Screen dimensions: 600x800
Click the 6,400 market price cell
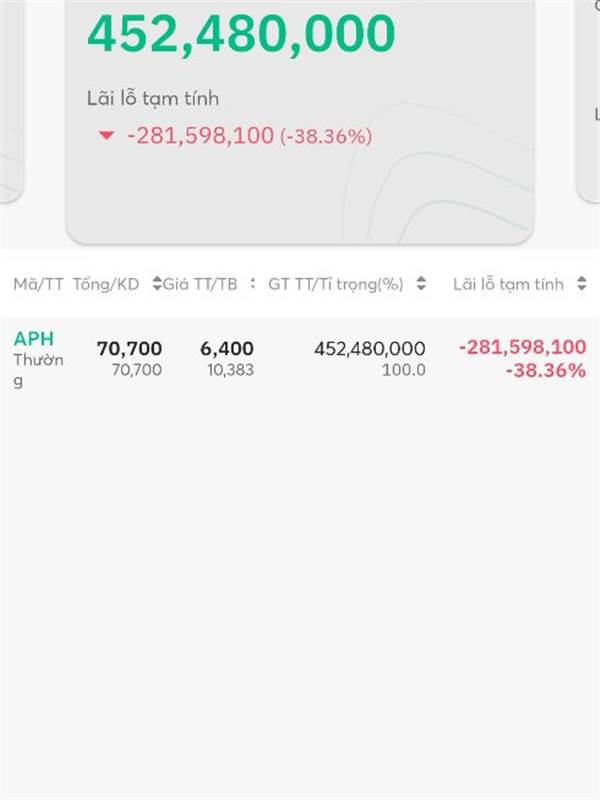coord(227,348)
